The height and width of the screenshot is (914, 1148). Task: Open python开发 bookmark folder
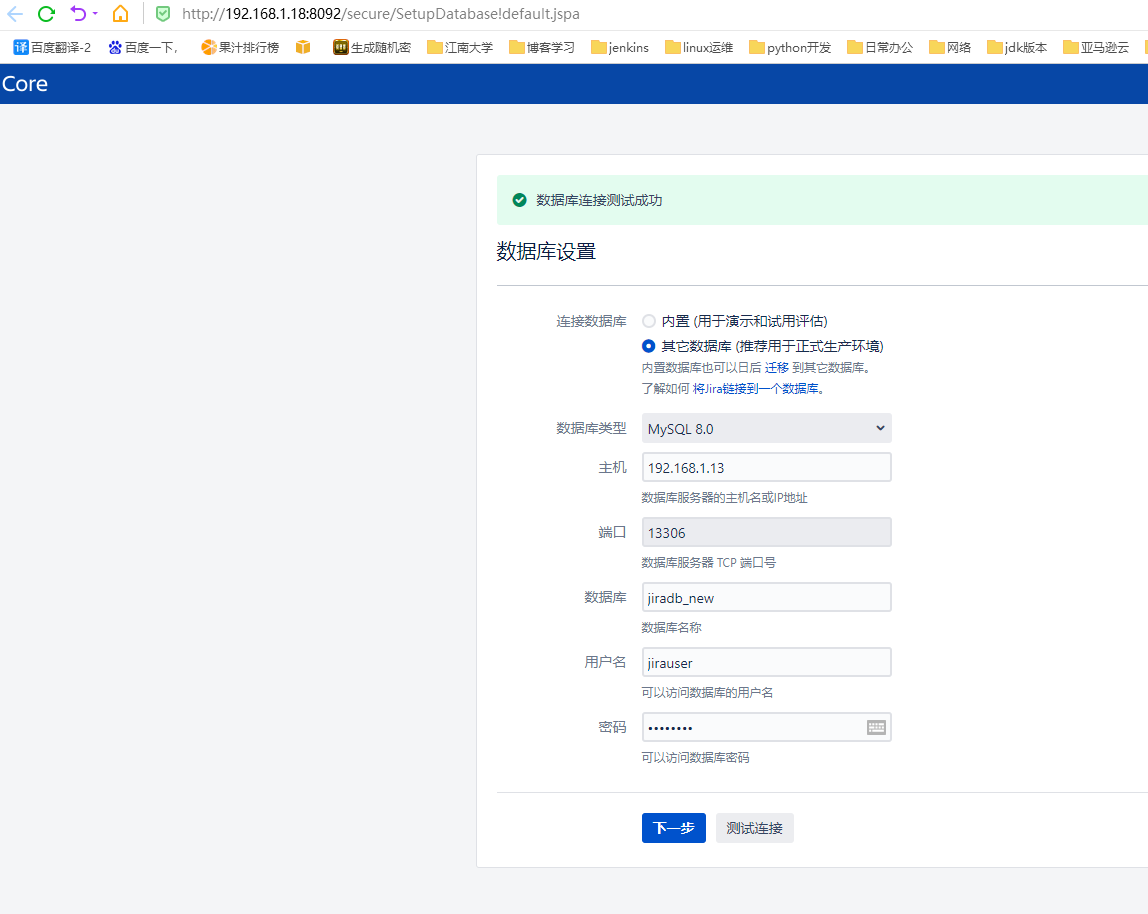click(x=791, y=48)
